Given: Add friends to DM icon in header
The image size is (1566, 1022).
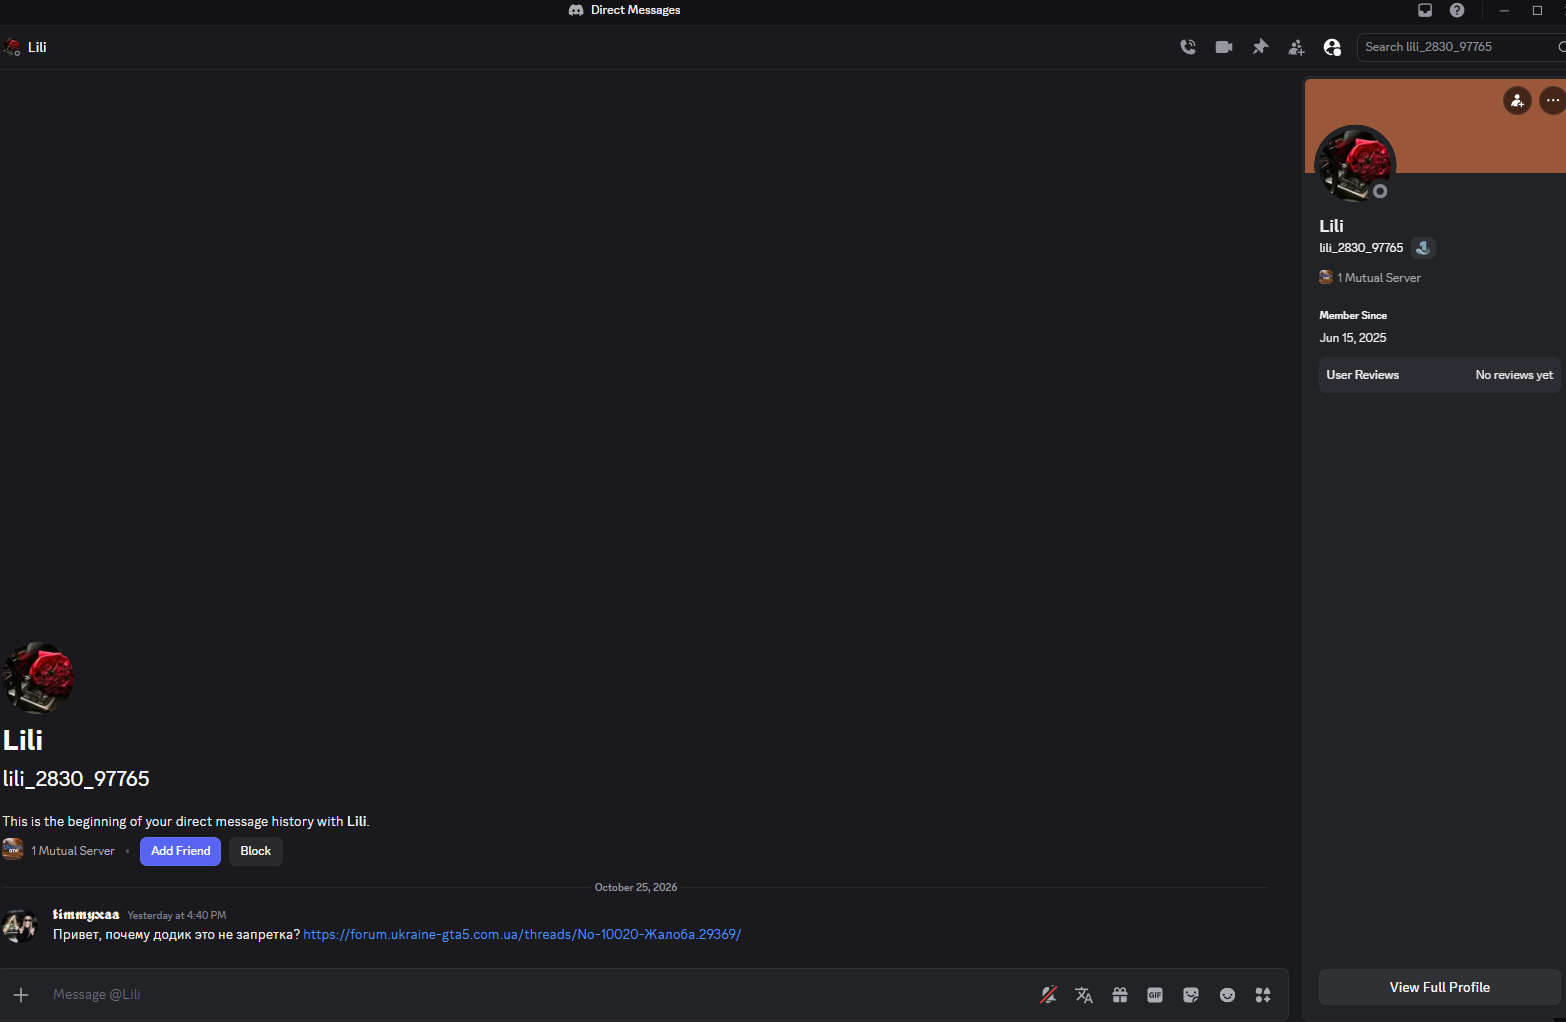Looking at the screenshot, I should 1296,47.
